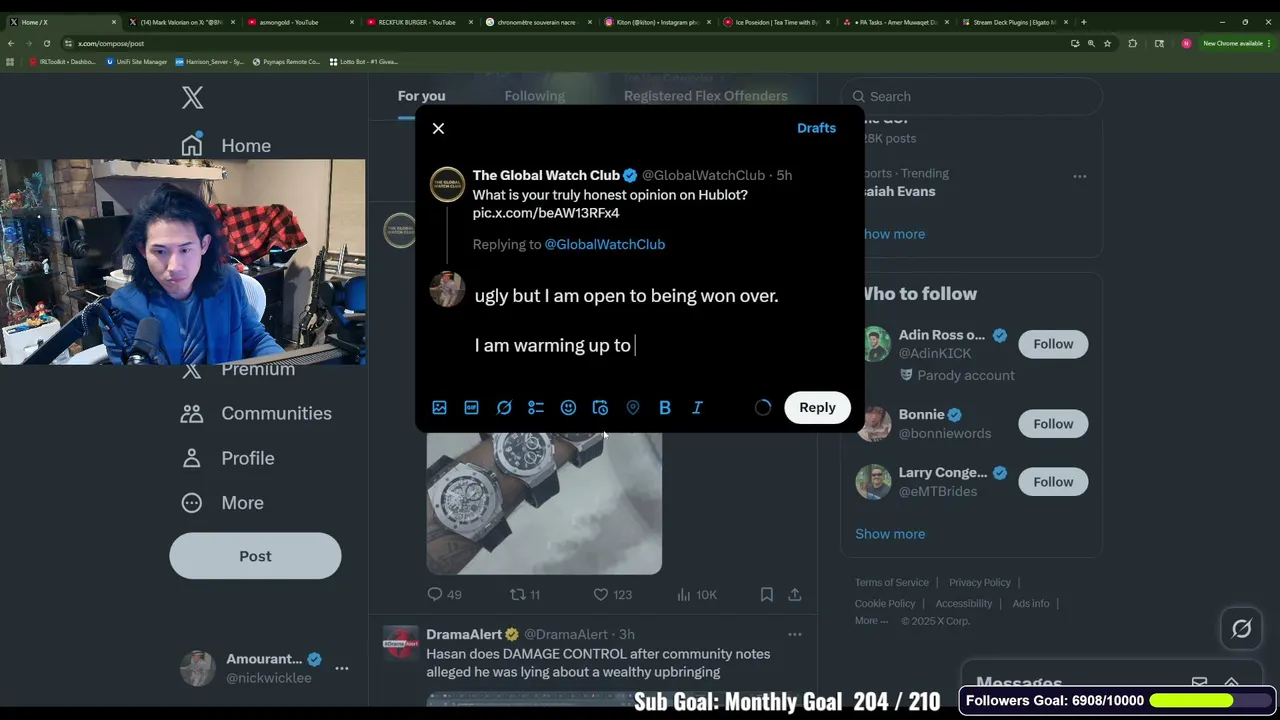Switch to For you tab
Image resolution: width=1280 pixels, height=720 pixels.
[x=421, y=96]
